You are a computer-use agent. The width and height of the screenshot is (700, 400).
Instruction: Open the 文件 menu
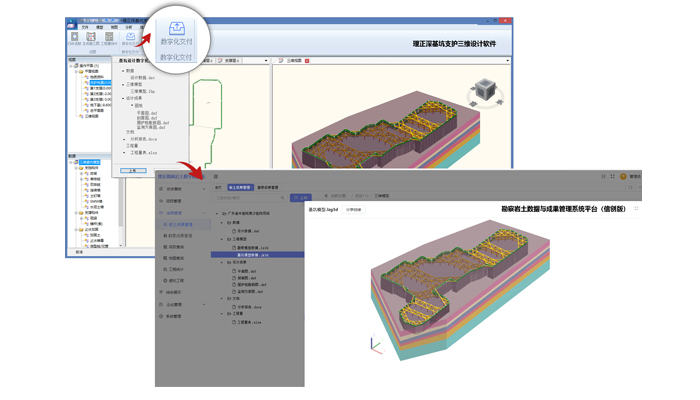point(84,27)
